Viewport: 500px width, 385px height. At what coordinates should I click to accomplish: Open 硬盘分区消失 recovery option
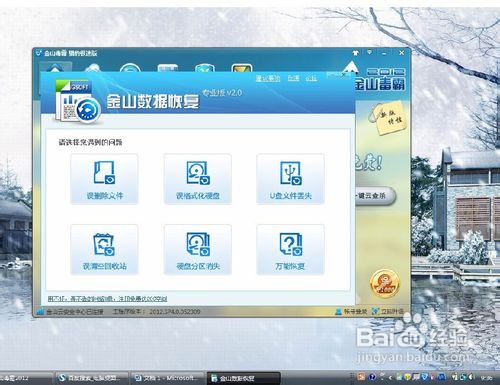coord(198,250)
